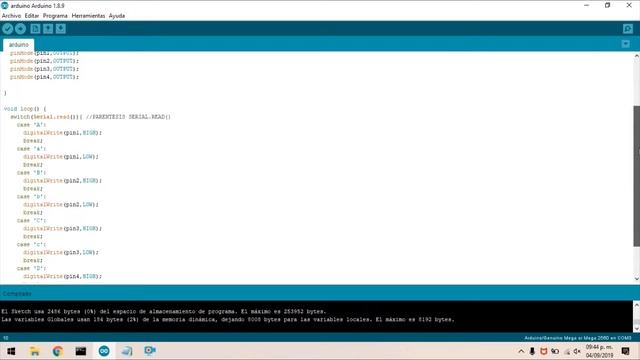Image resolution: width=640 pixels, height=360 pixels.
Task: Open the Herramientas menu
Action: (88, 16)
